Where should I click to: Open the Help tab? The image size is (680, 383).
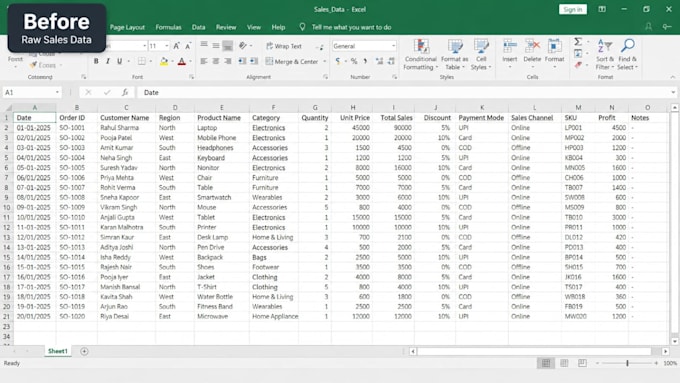point(278,27)
